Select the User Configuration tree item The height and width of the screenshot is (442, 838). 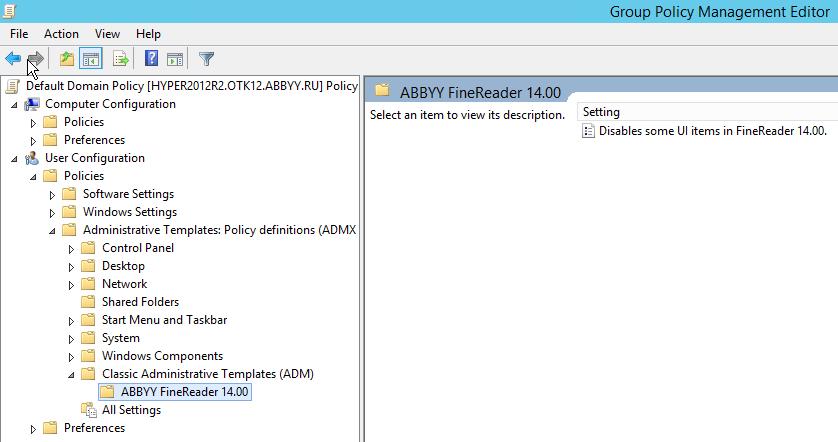pyautogui.click(x=95, y=158)
